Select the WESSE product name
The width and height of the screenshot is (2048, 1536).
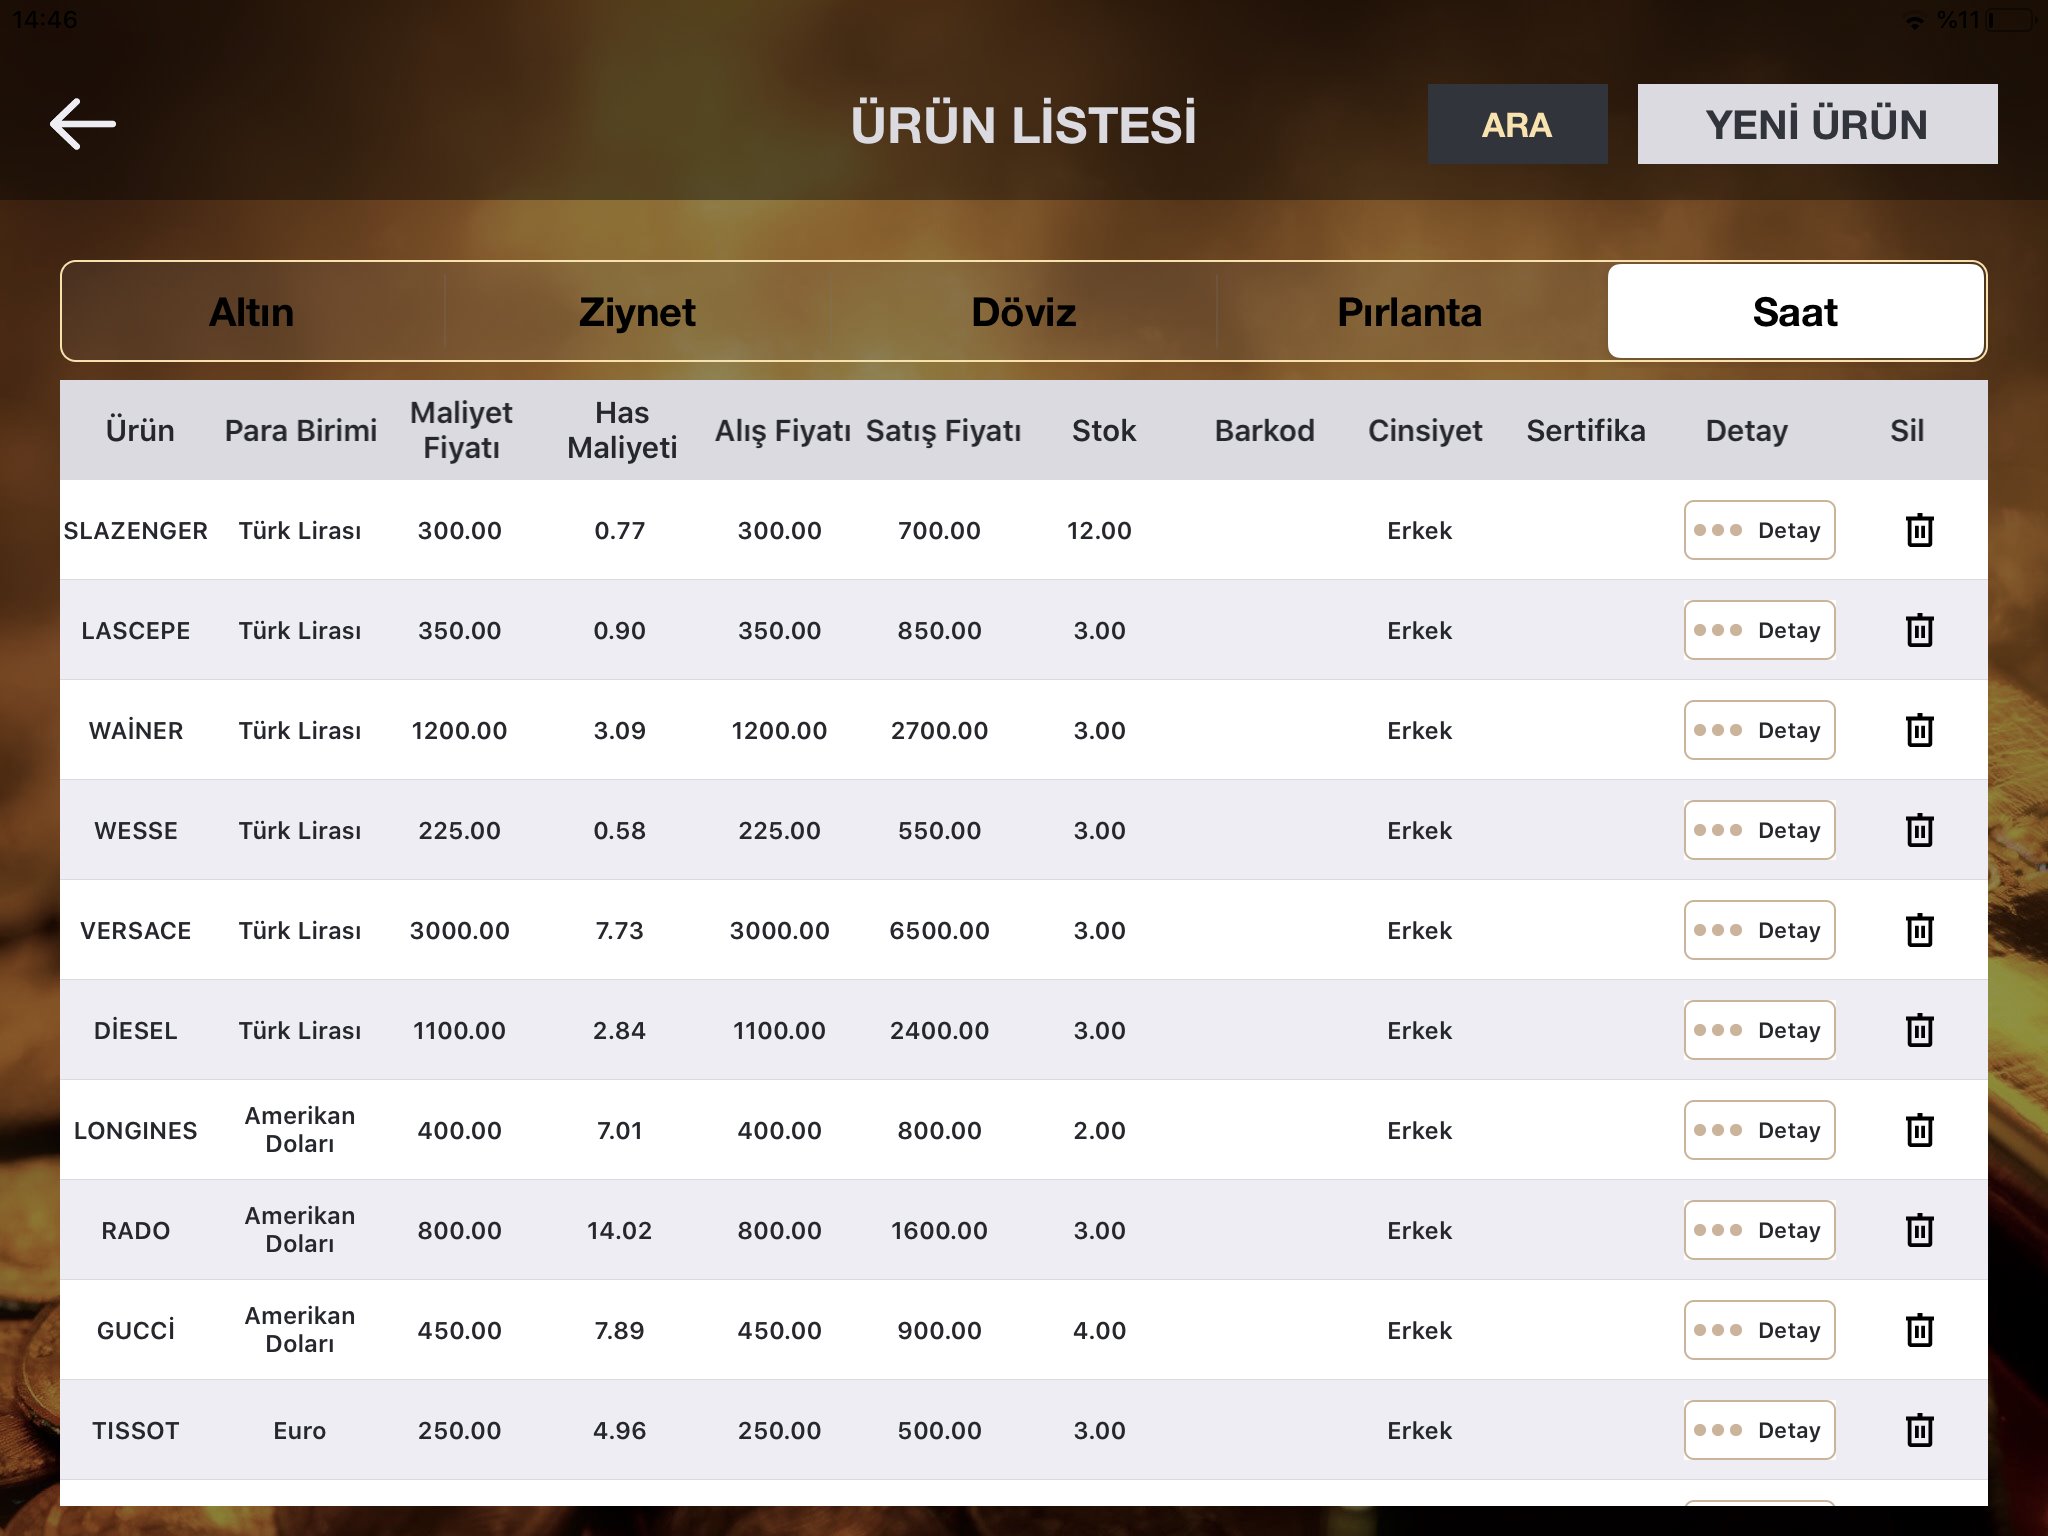[136, 830]
